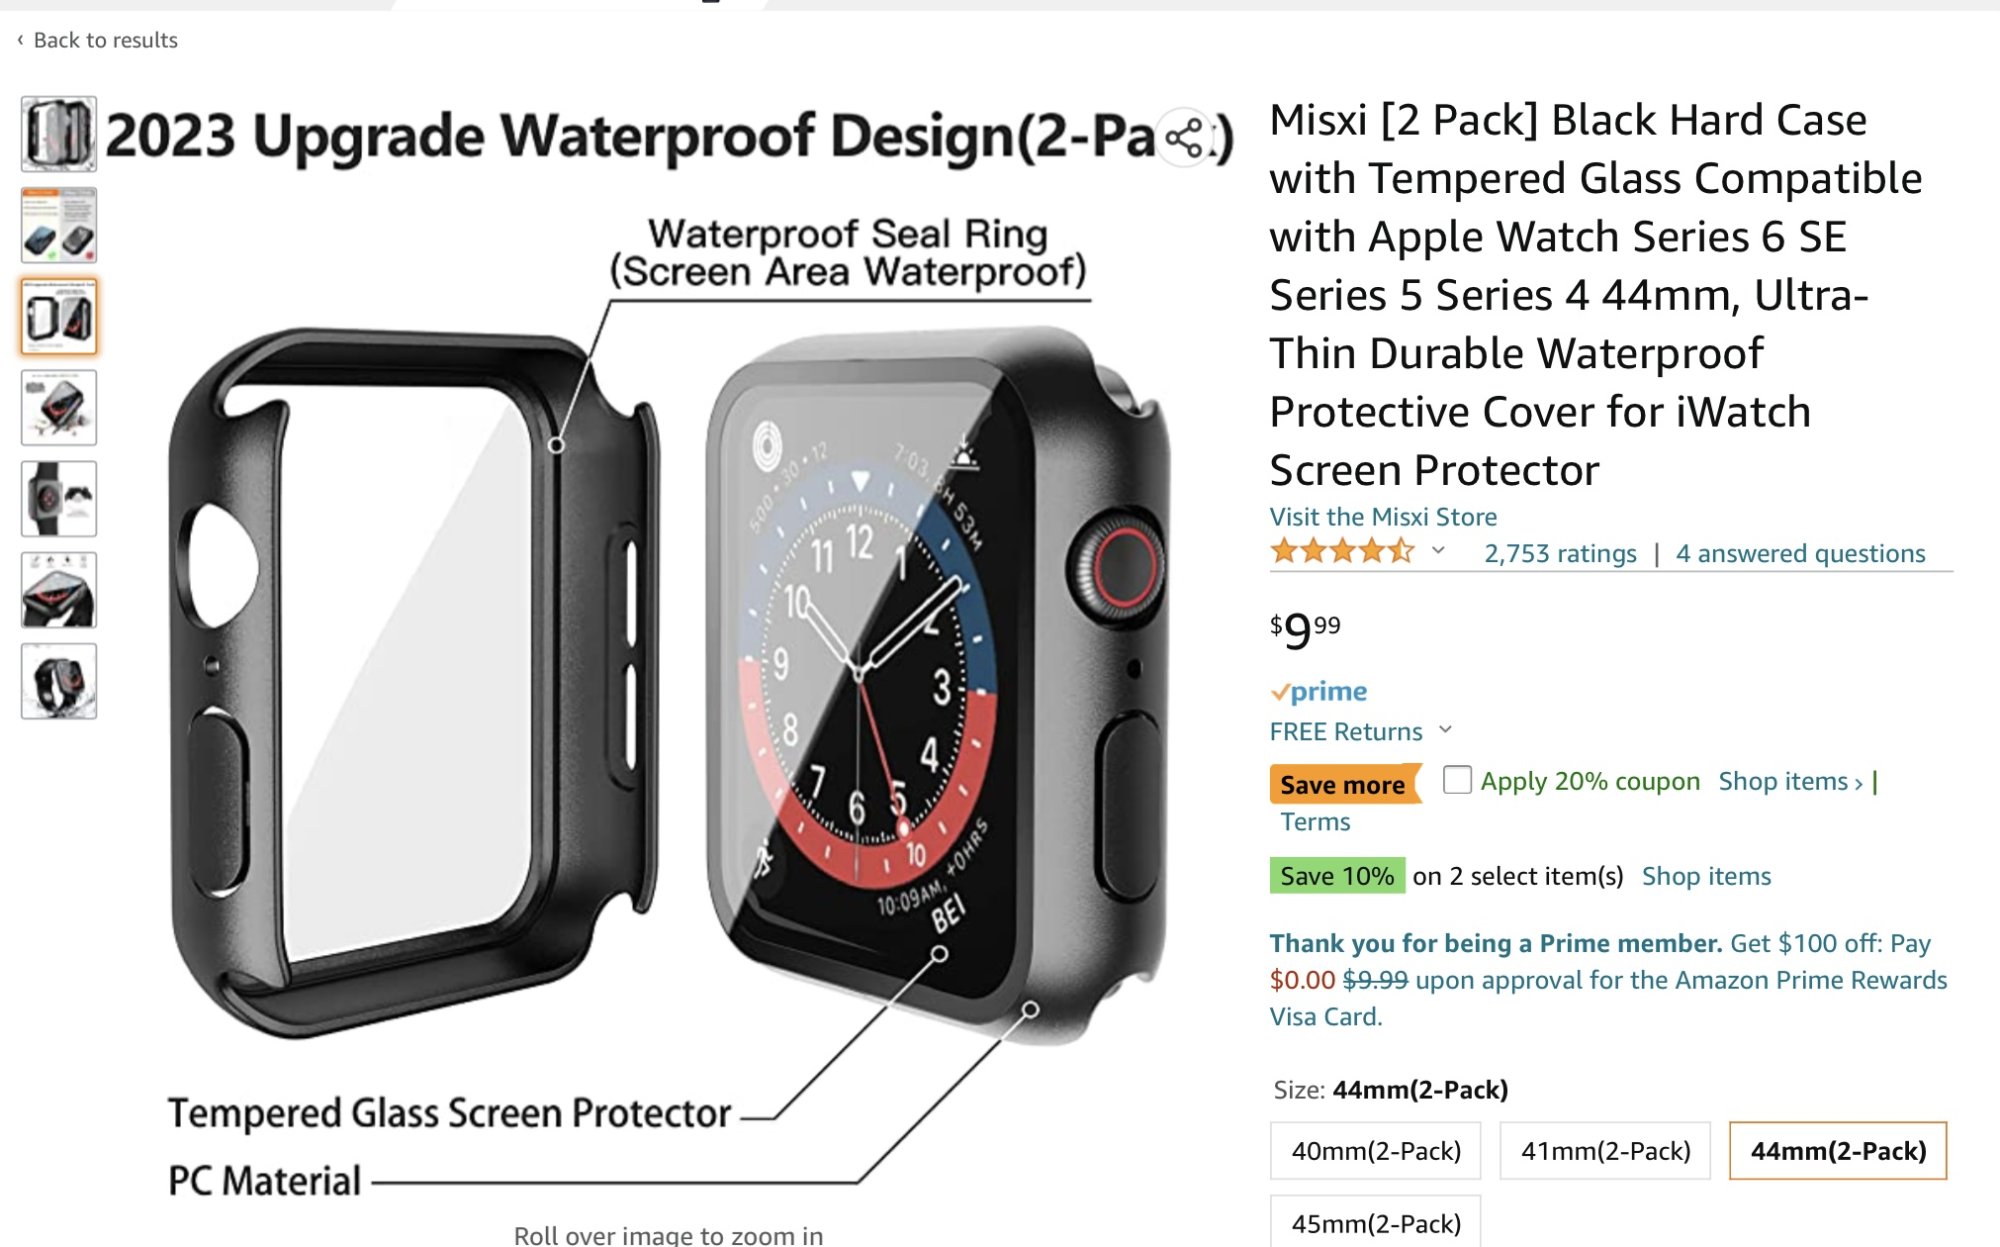Image resolution: width=2000 pixels, height=1247 pixels.
Task: Open the 2,753 ratings link
Action: click(x=1560, y=553)
